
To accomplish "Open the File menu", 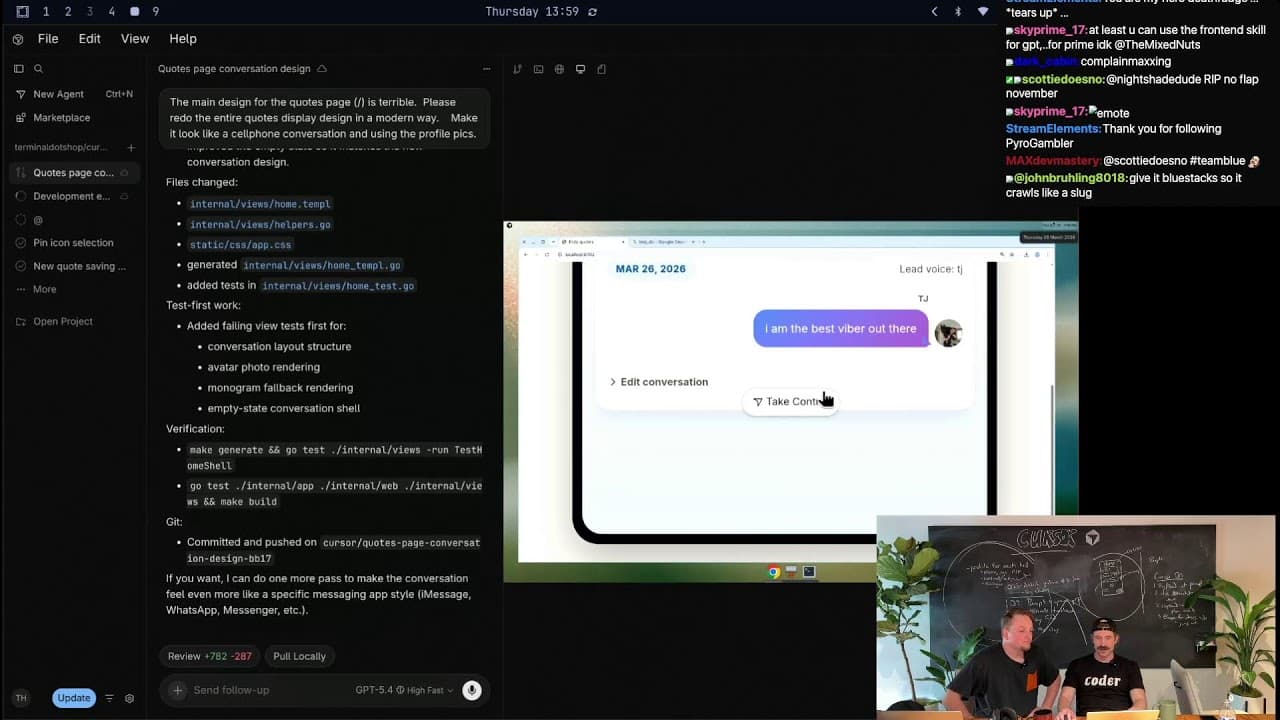I will (x=48, y=38).
